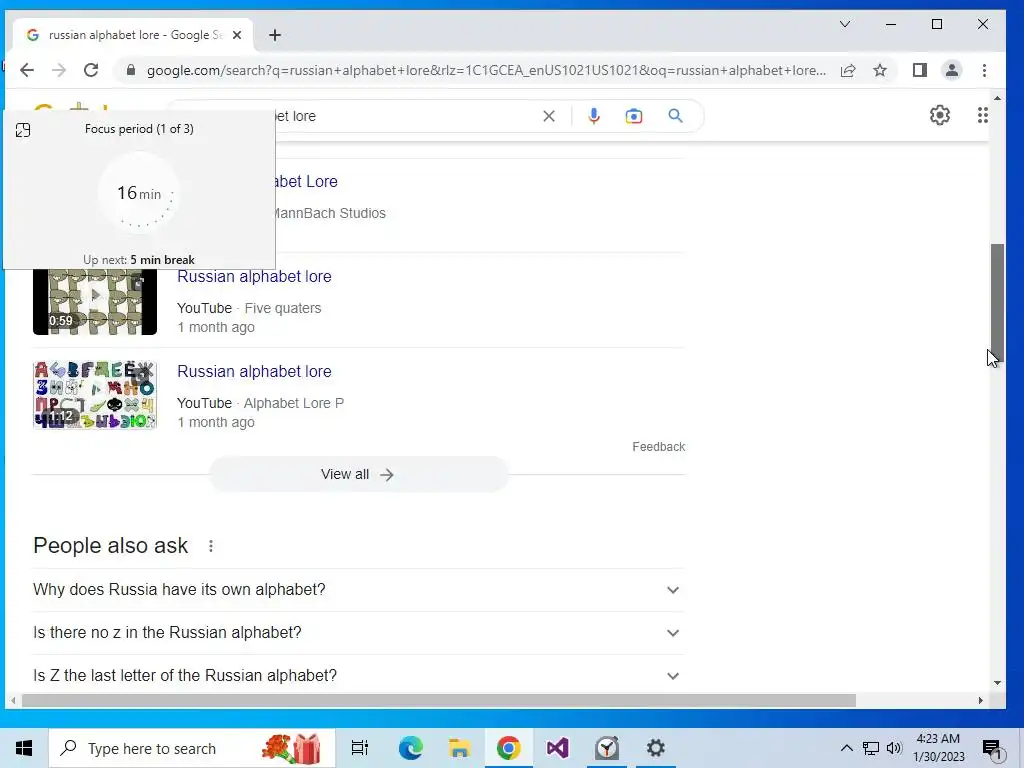The height and width of the screenshot is (768, 1024).
Task: Expand the focus timer to full view
Action: pyautogui.click(x=23, y=130)
